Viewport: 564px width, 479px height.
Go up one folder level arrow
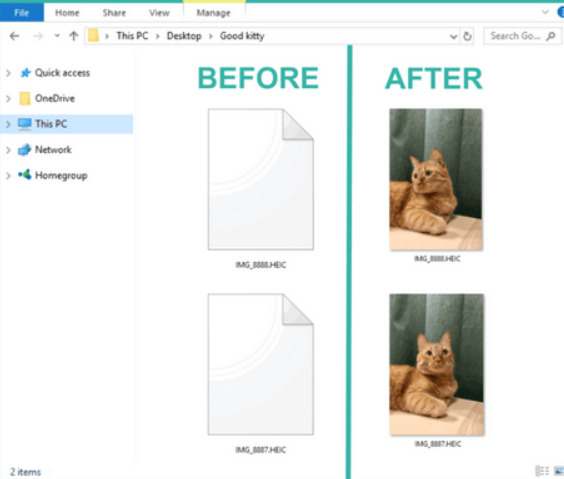pyautogui.click(x=74, y=36)
